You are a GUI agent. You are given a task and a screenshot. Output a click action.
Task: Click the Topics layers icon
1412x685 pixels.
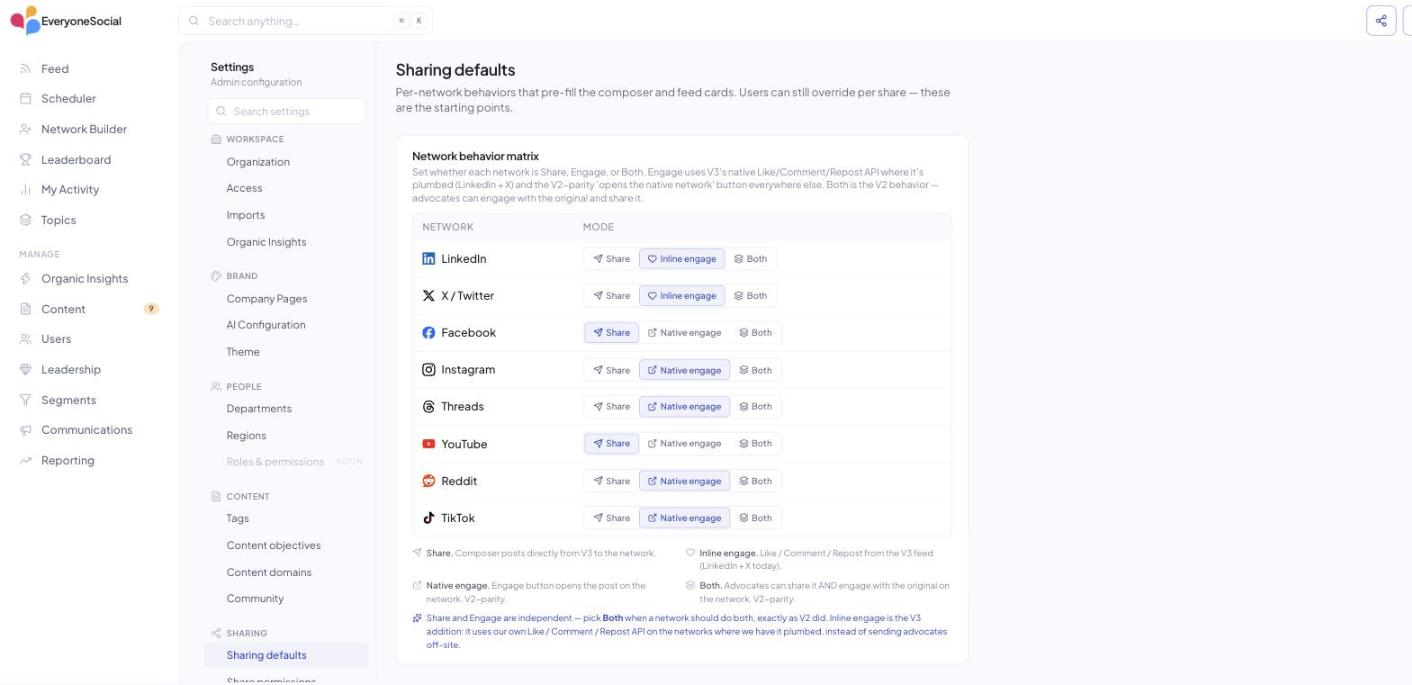pyautogui.click(x=26, y=220)
